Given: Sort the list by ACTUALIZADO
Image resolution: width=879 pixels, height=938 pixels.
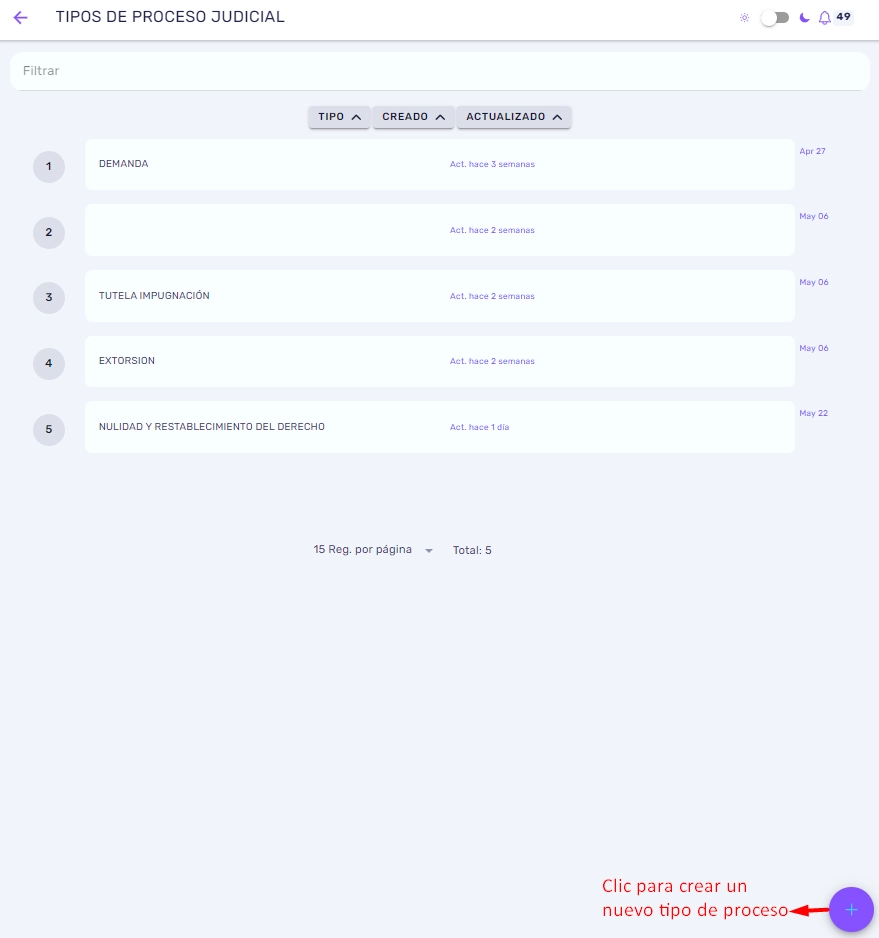Looking at the screenshot, I should pos(514,117).
